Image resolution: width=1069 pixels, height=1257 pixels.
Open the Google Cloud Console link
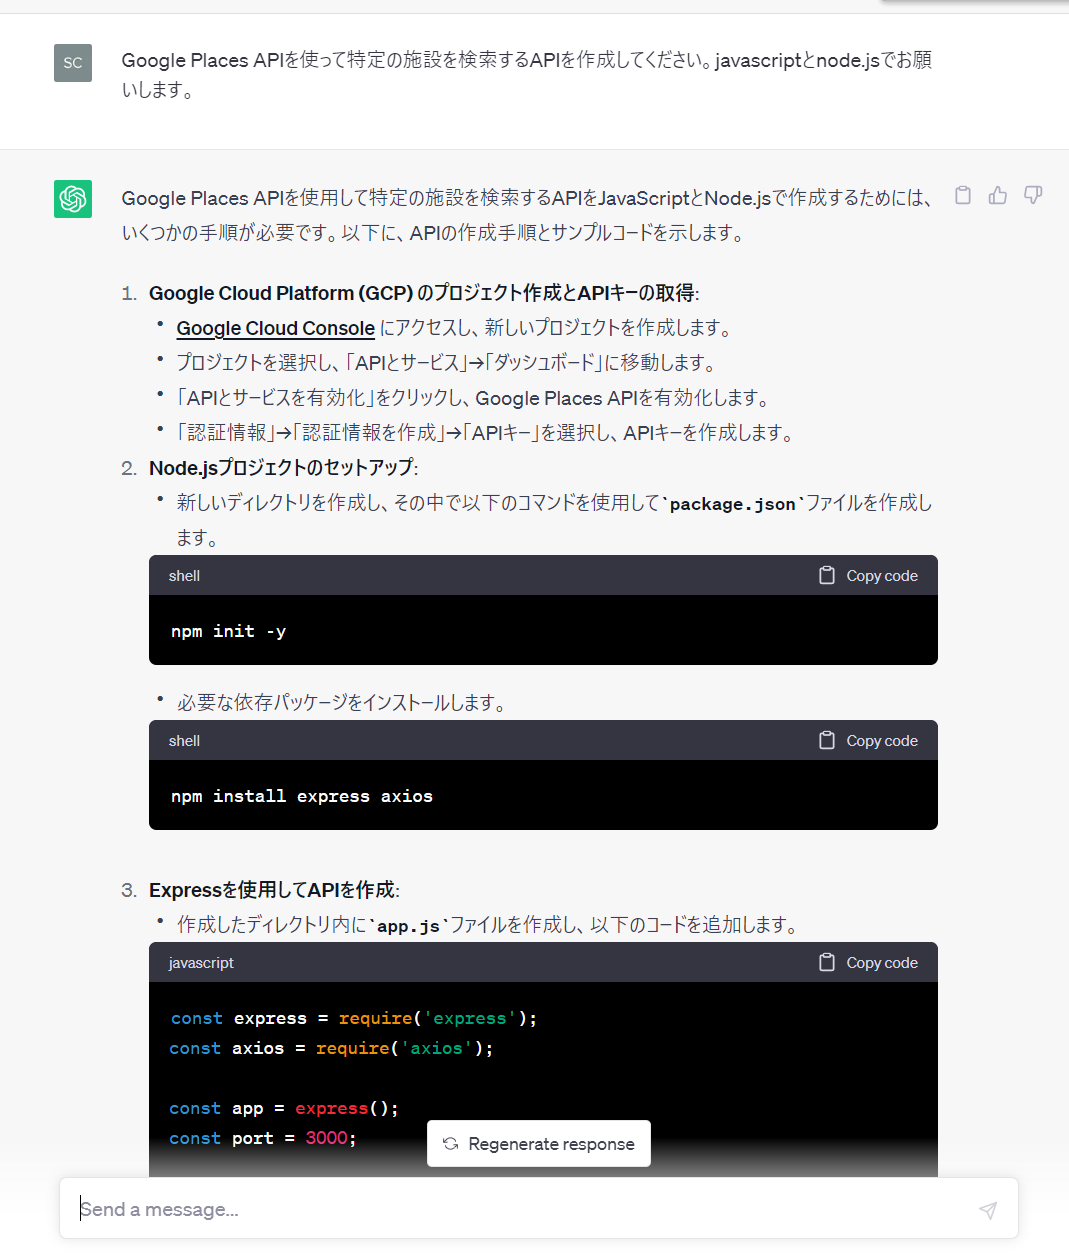click(x=276, y=328)
